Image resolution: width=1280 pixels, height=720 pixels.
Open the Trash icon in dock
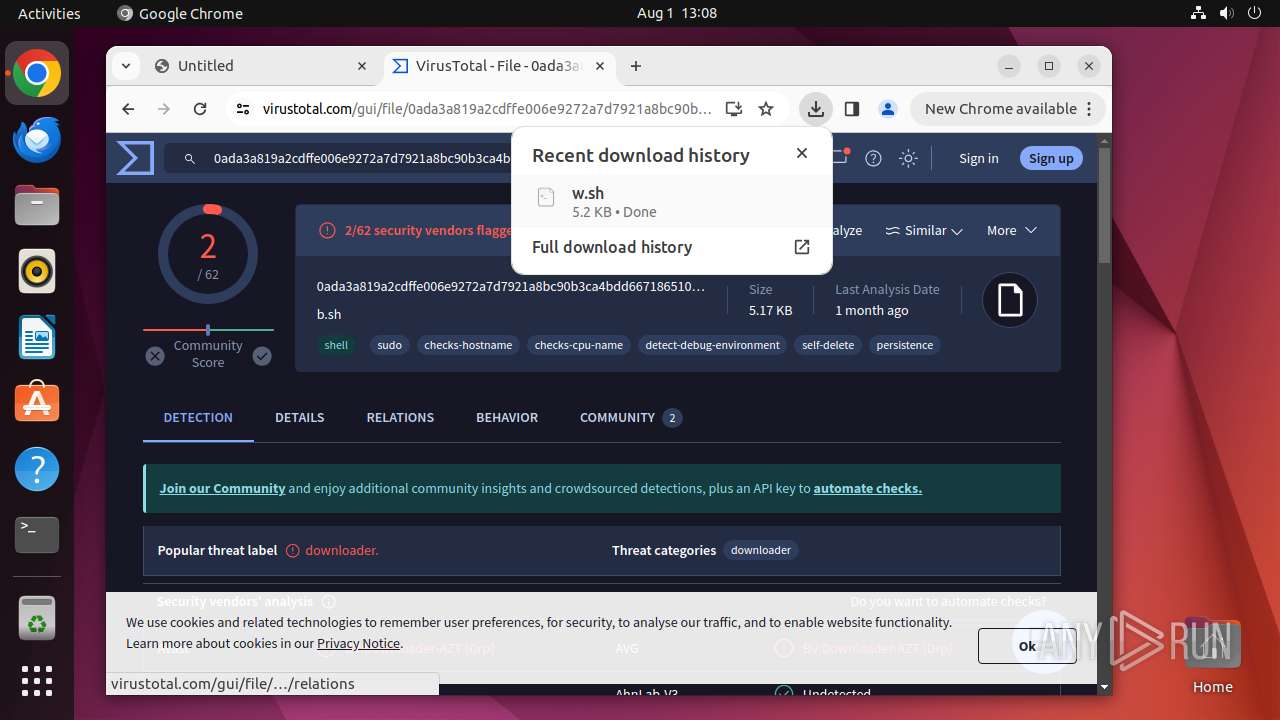pos(37,619)
